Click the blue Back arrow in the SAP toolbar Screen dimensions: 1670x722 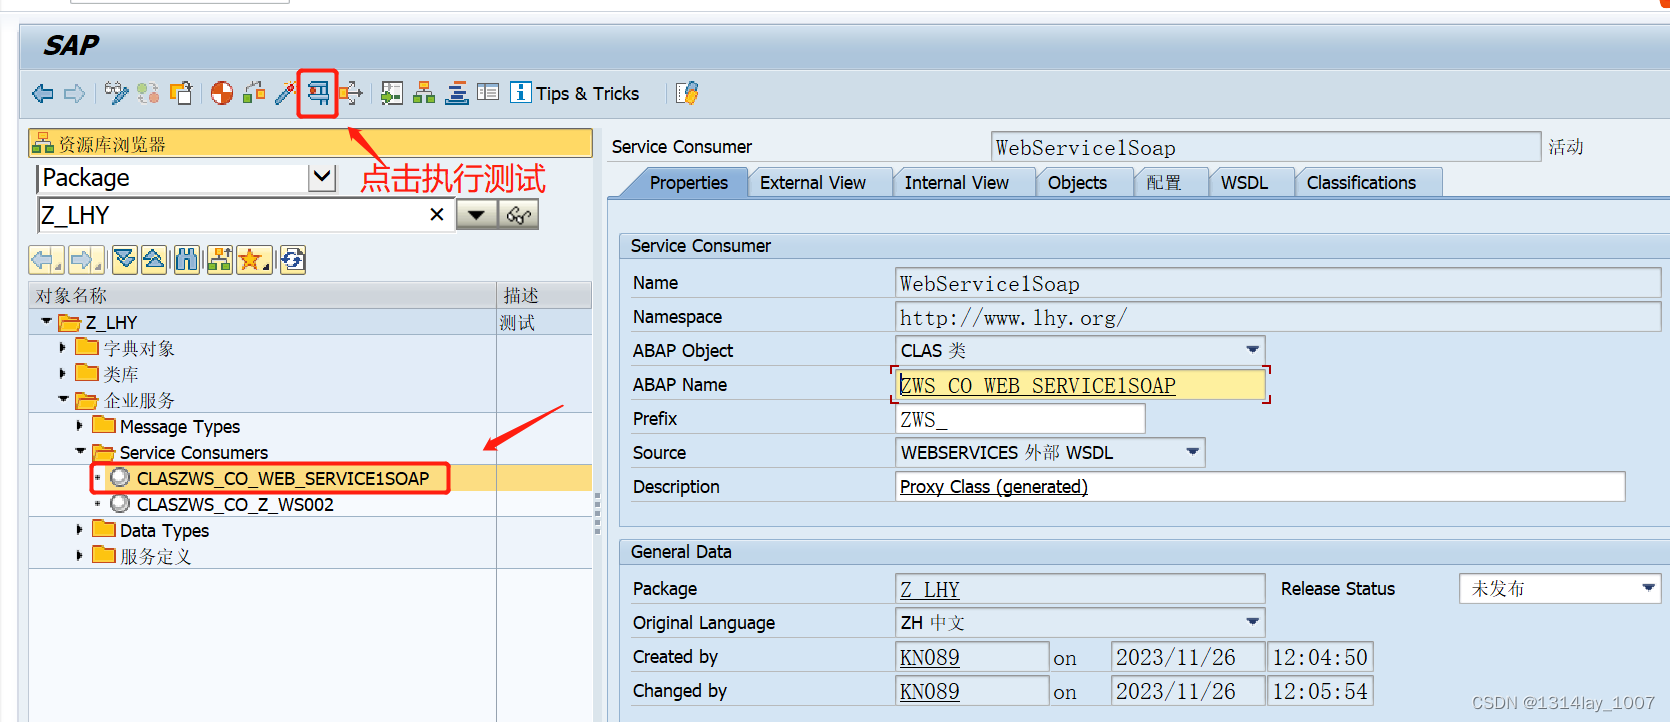click(x=43, y=94)
